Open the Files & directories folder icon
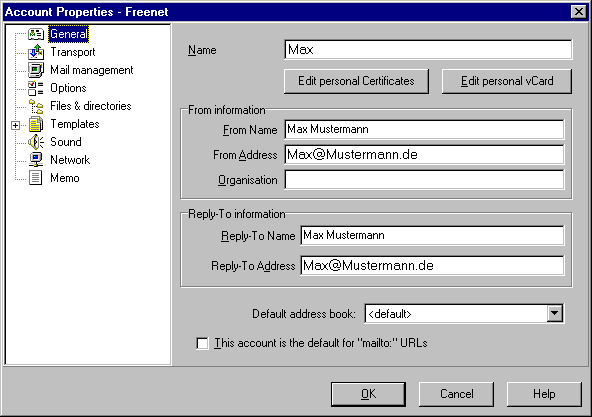Screen dimensions: 592x417 [x=36, y=106]
